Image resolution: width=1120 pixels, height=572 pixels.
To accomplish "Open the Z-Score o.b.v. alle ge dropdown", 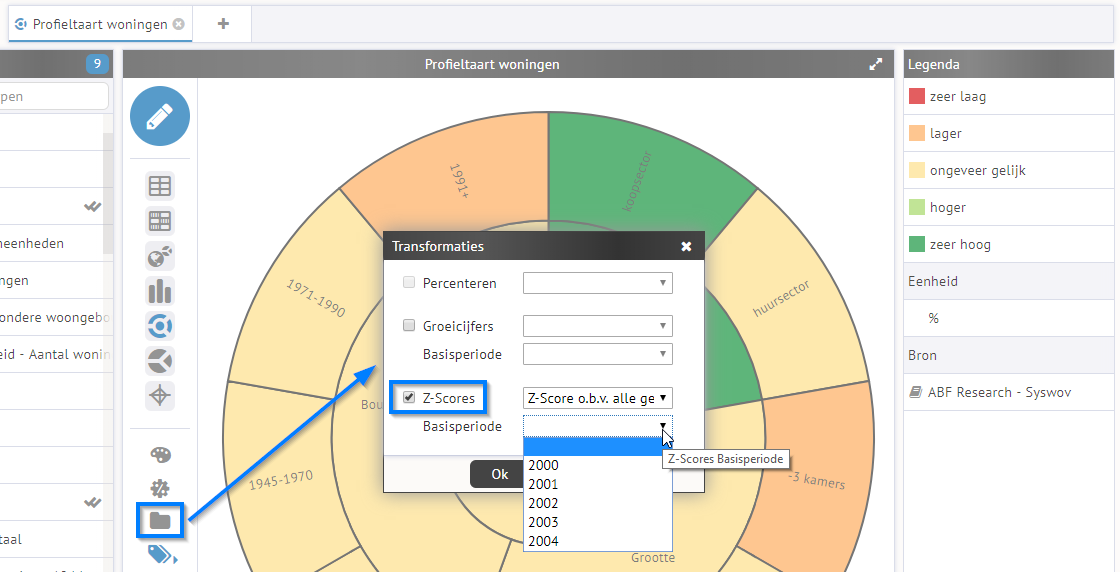I will (598, 398).
